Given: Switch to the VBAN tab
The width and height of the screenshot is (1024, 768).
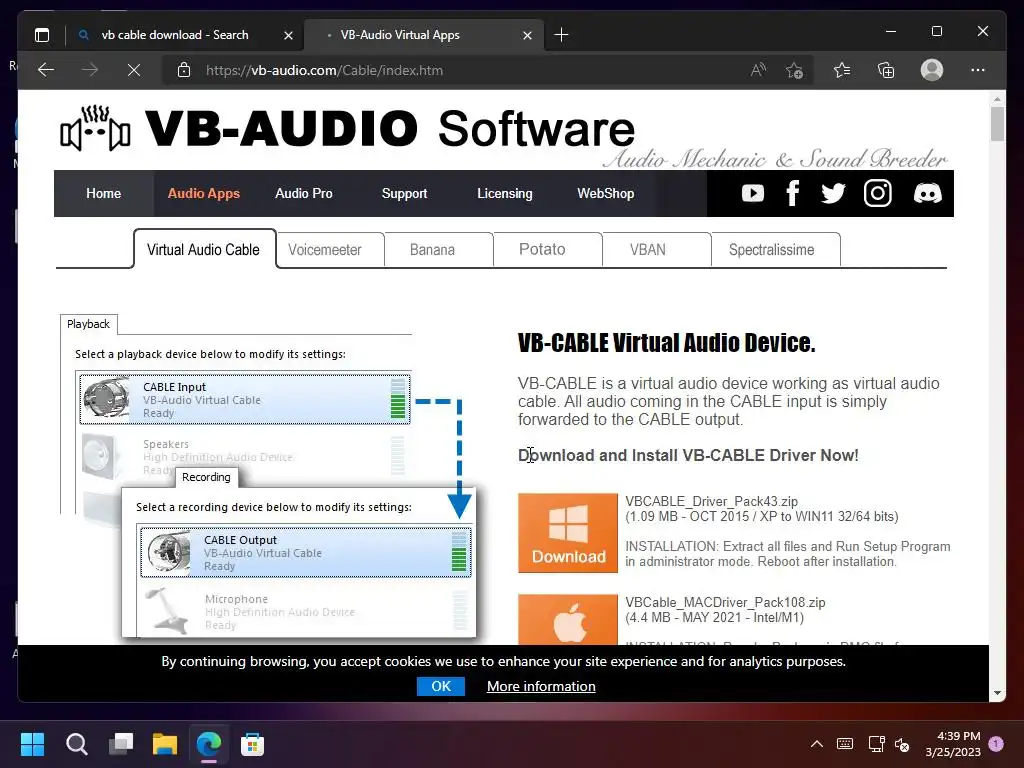Looking at the screenshot, I should click(x=656, y=249).
